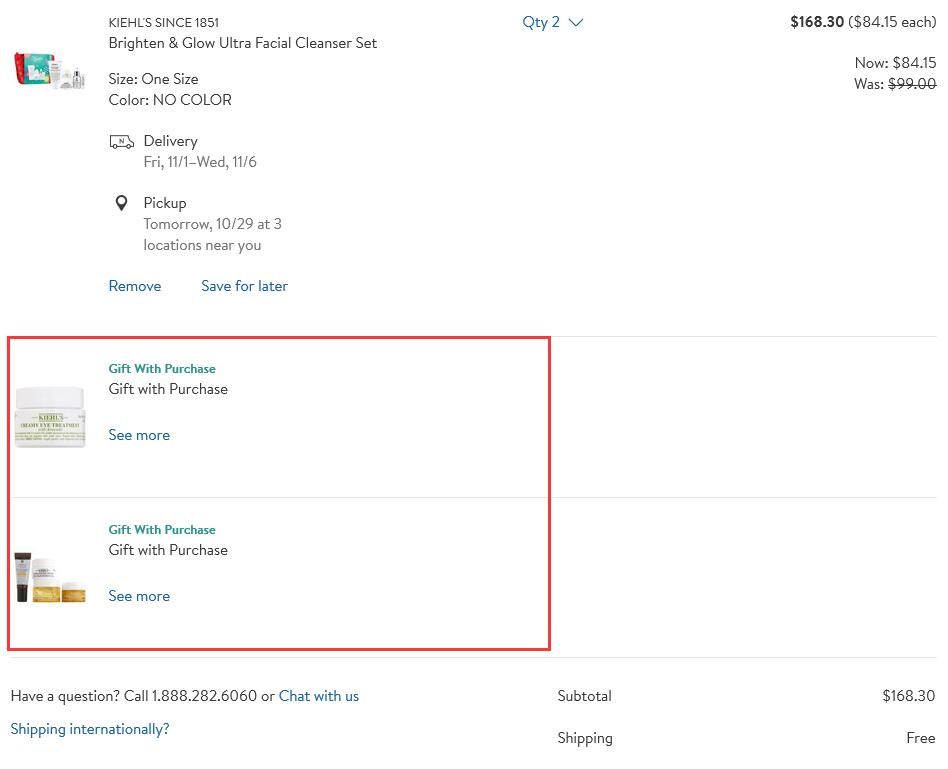Click the Color: NO COLOR text
The image size is (948, 769).
tap(170, 100)
